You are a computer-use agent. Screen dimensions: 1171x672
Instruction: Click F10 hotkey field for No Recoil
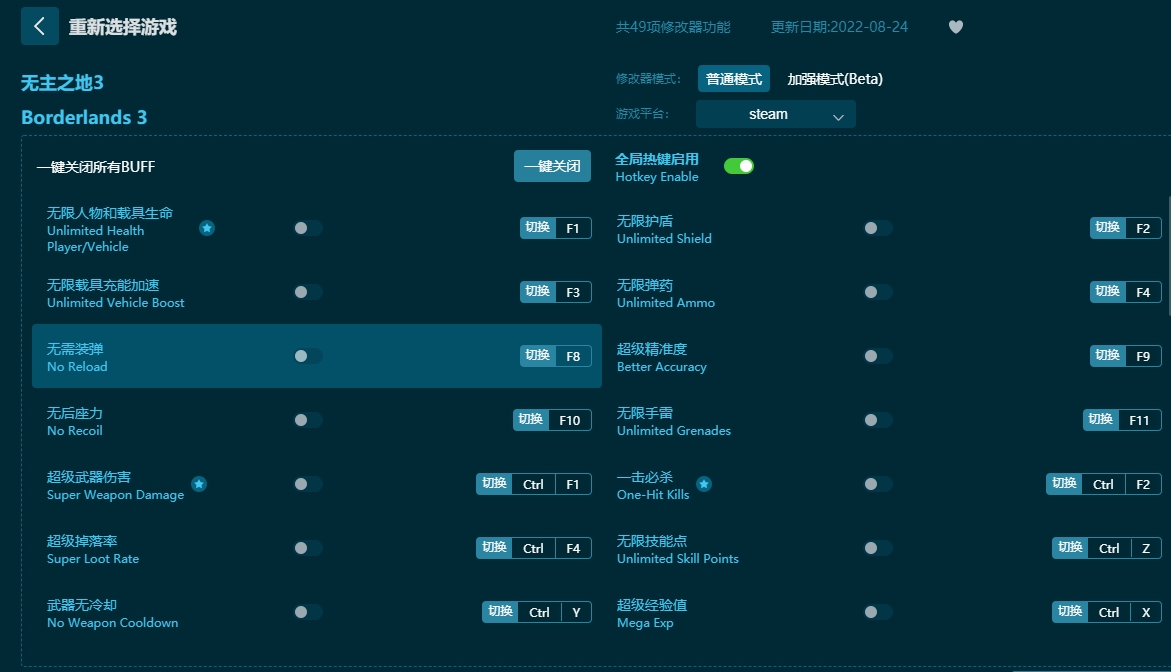tap(570, 420)
